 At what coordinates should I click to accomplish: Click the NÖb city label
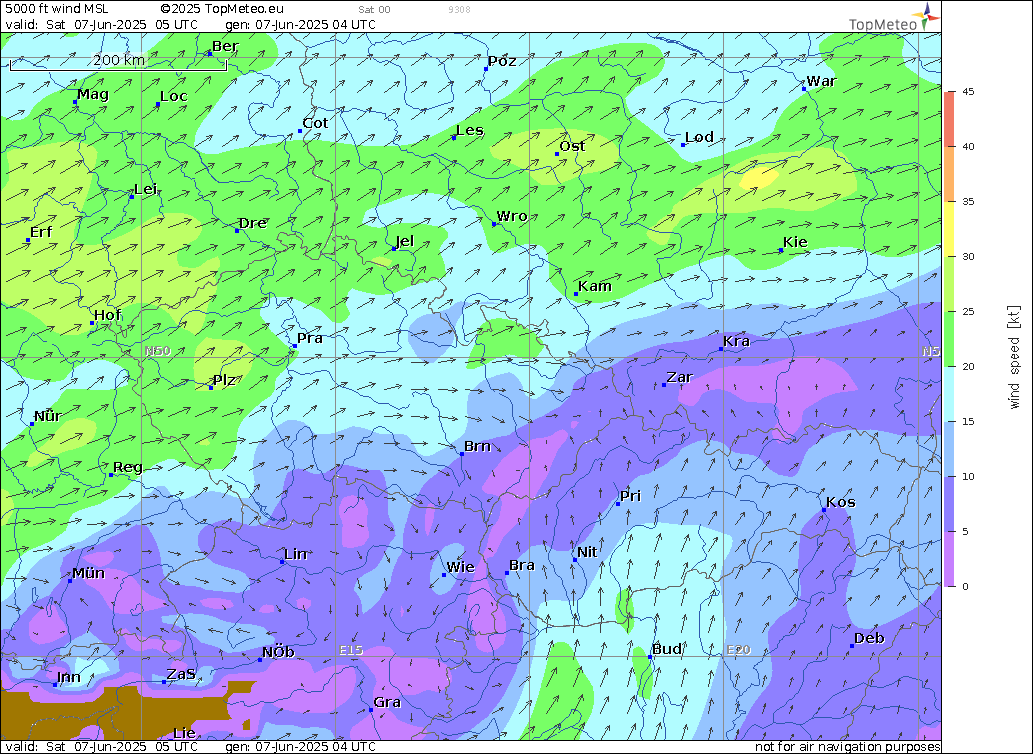click(x=278, y=653)
